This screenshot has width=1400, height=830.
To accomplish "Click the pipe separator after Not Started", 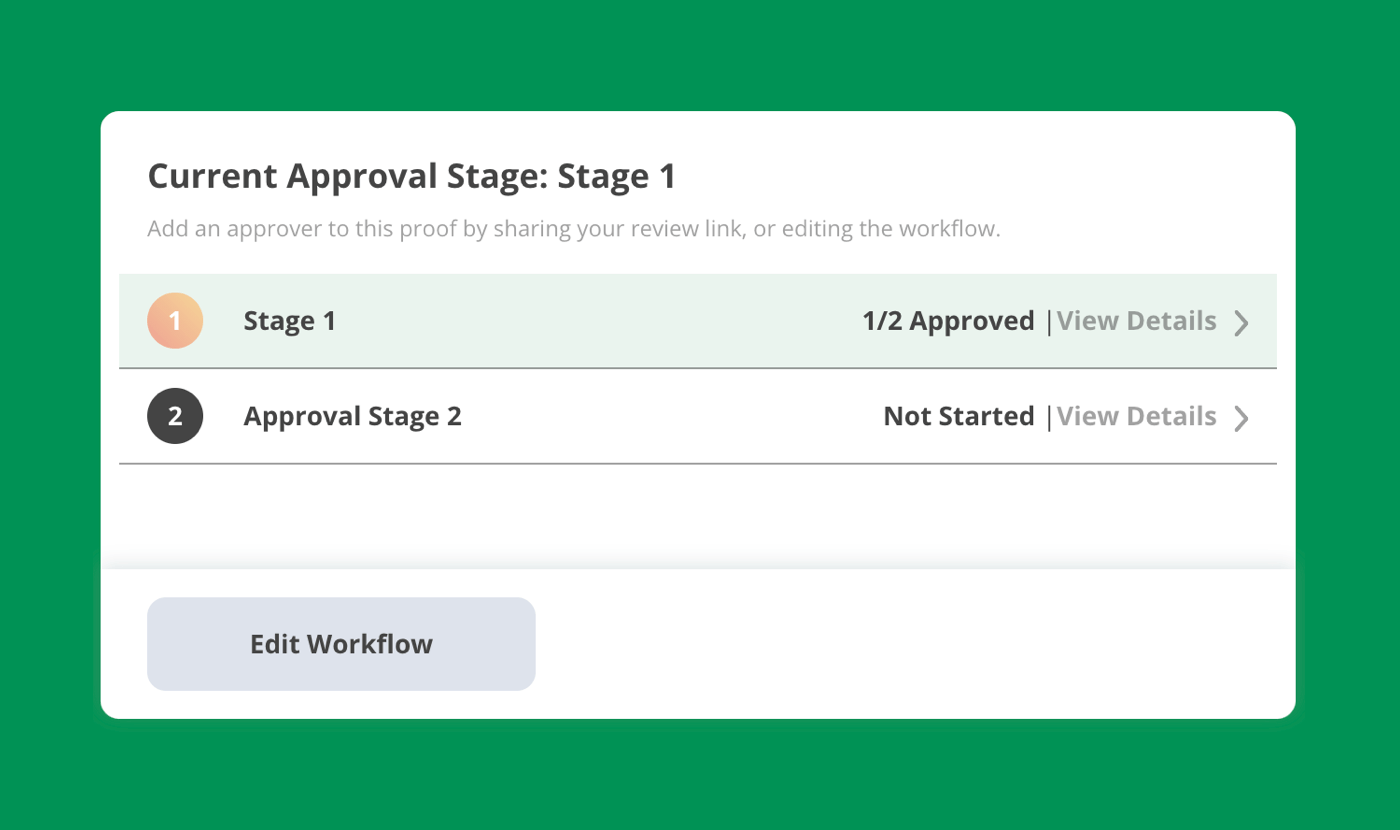I will 1048,417.
